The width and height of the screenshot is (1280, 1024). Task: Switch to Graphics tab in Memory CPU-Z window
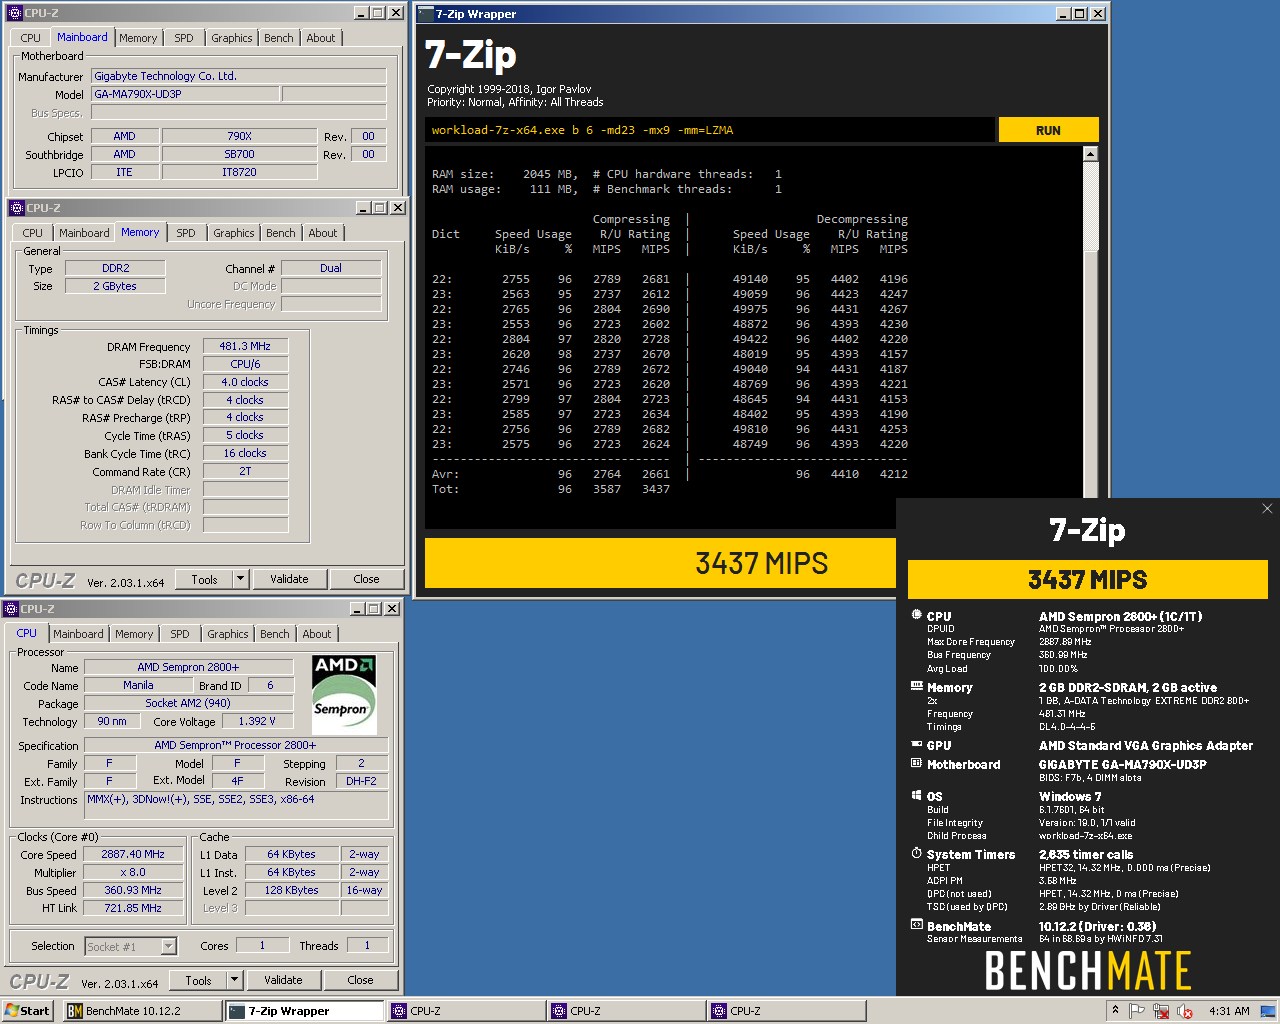[x=234, y=233]
